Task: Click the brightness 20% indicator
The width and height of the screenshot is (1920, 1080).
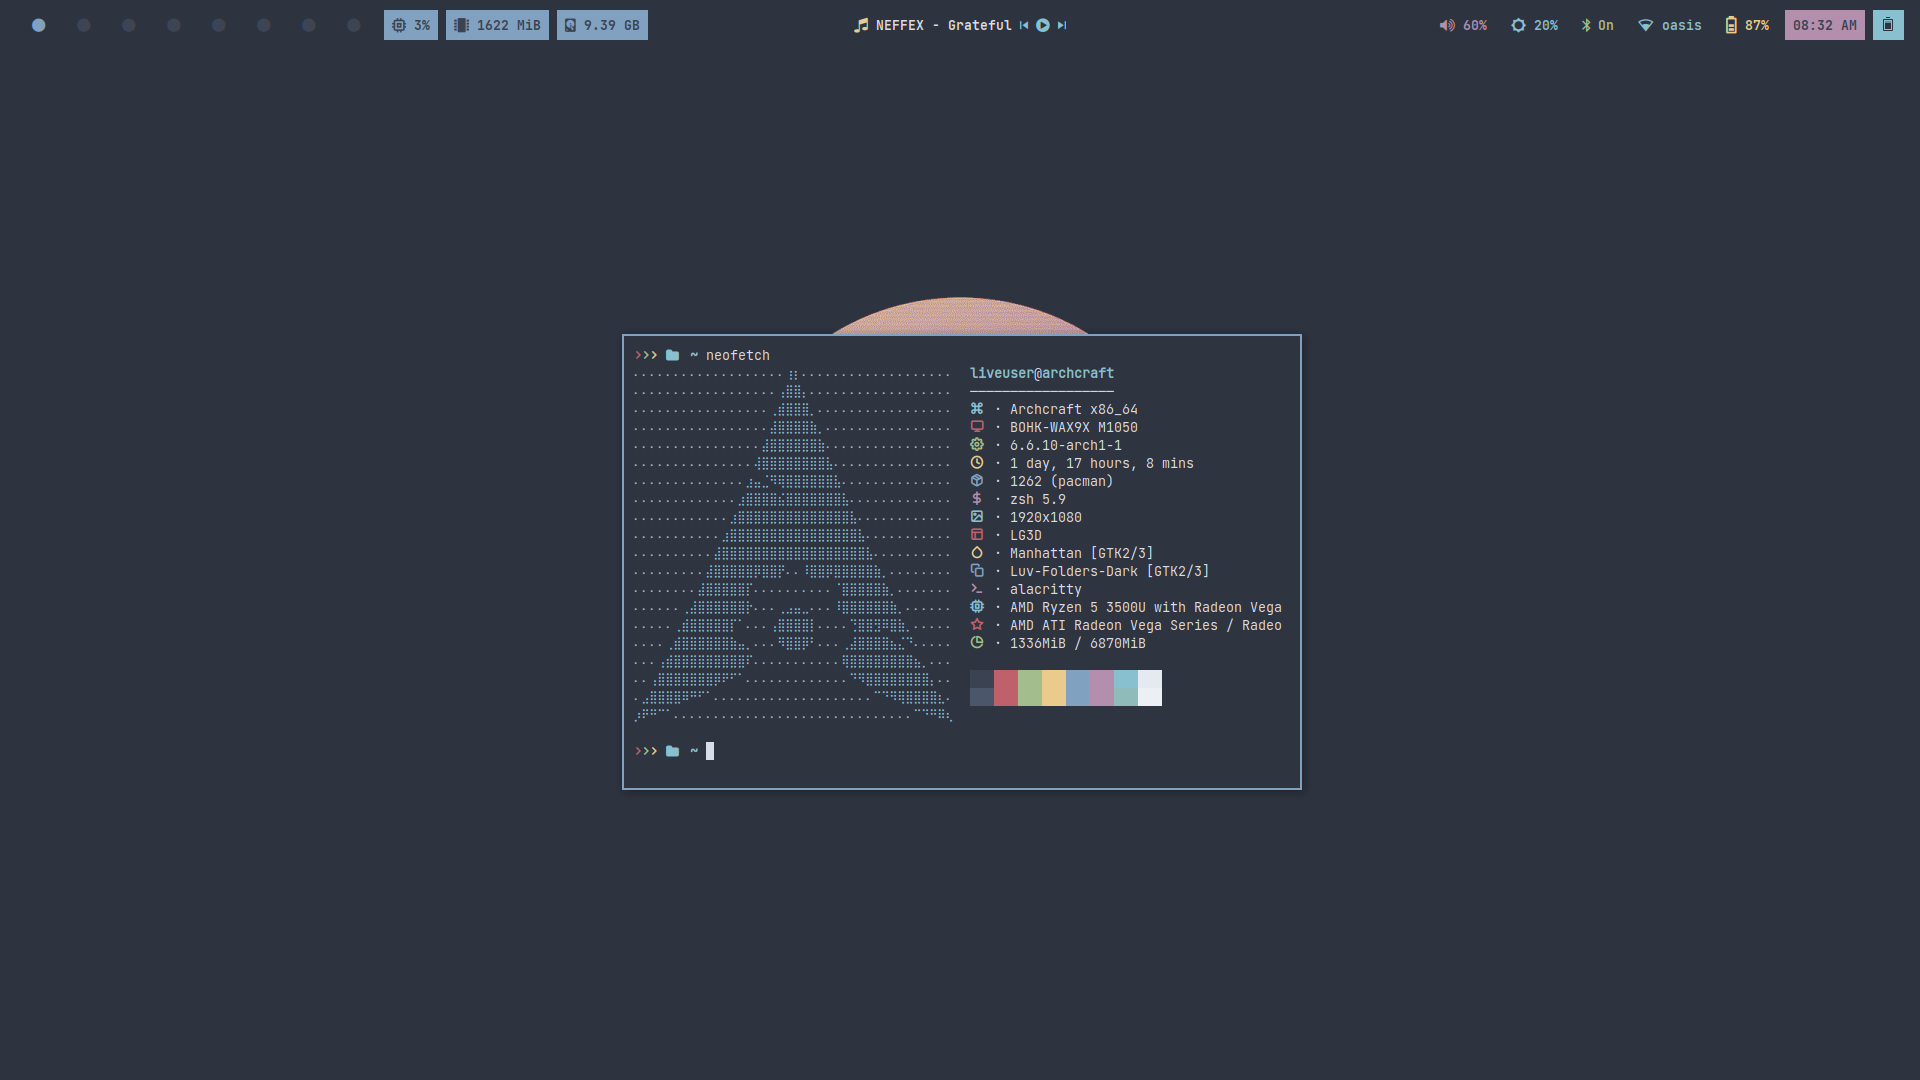Action: click(1534, 25)
